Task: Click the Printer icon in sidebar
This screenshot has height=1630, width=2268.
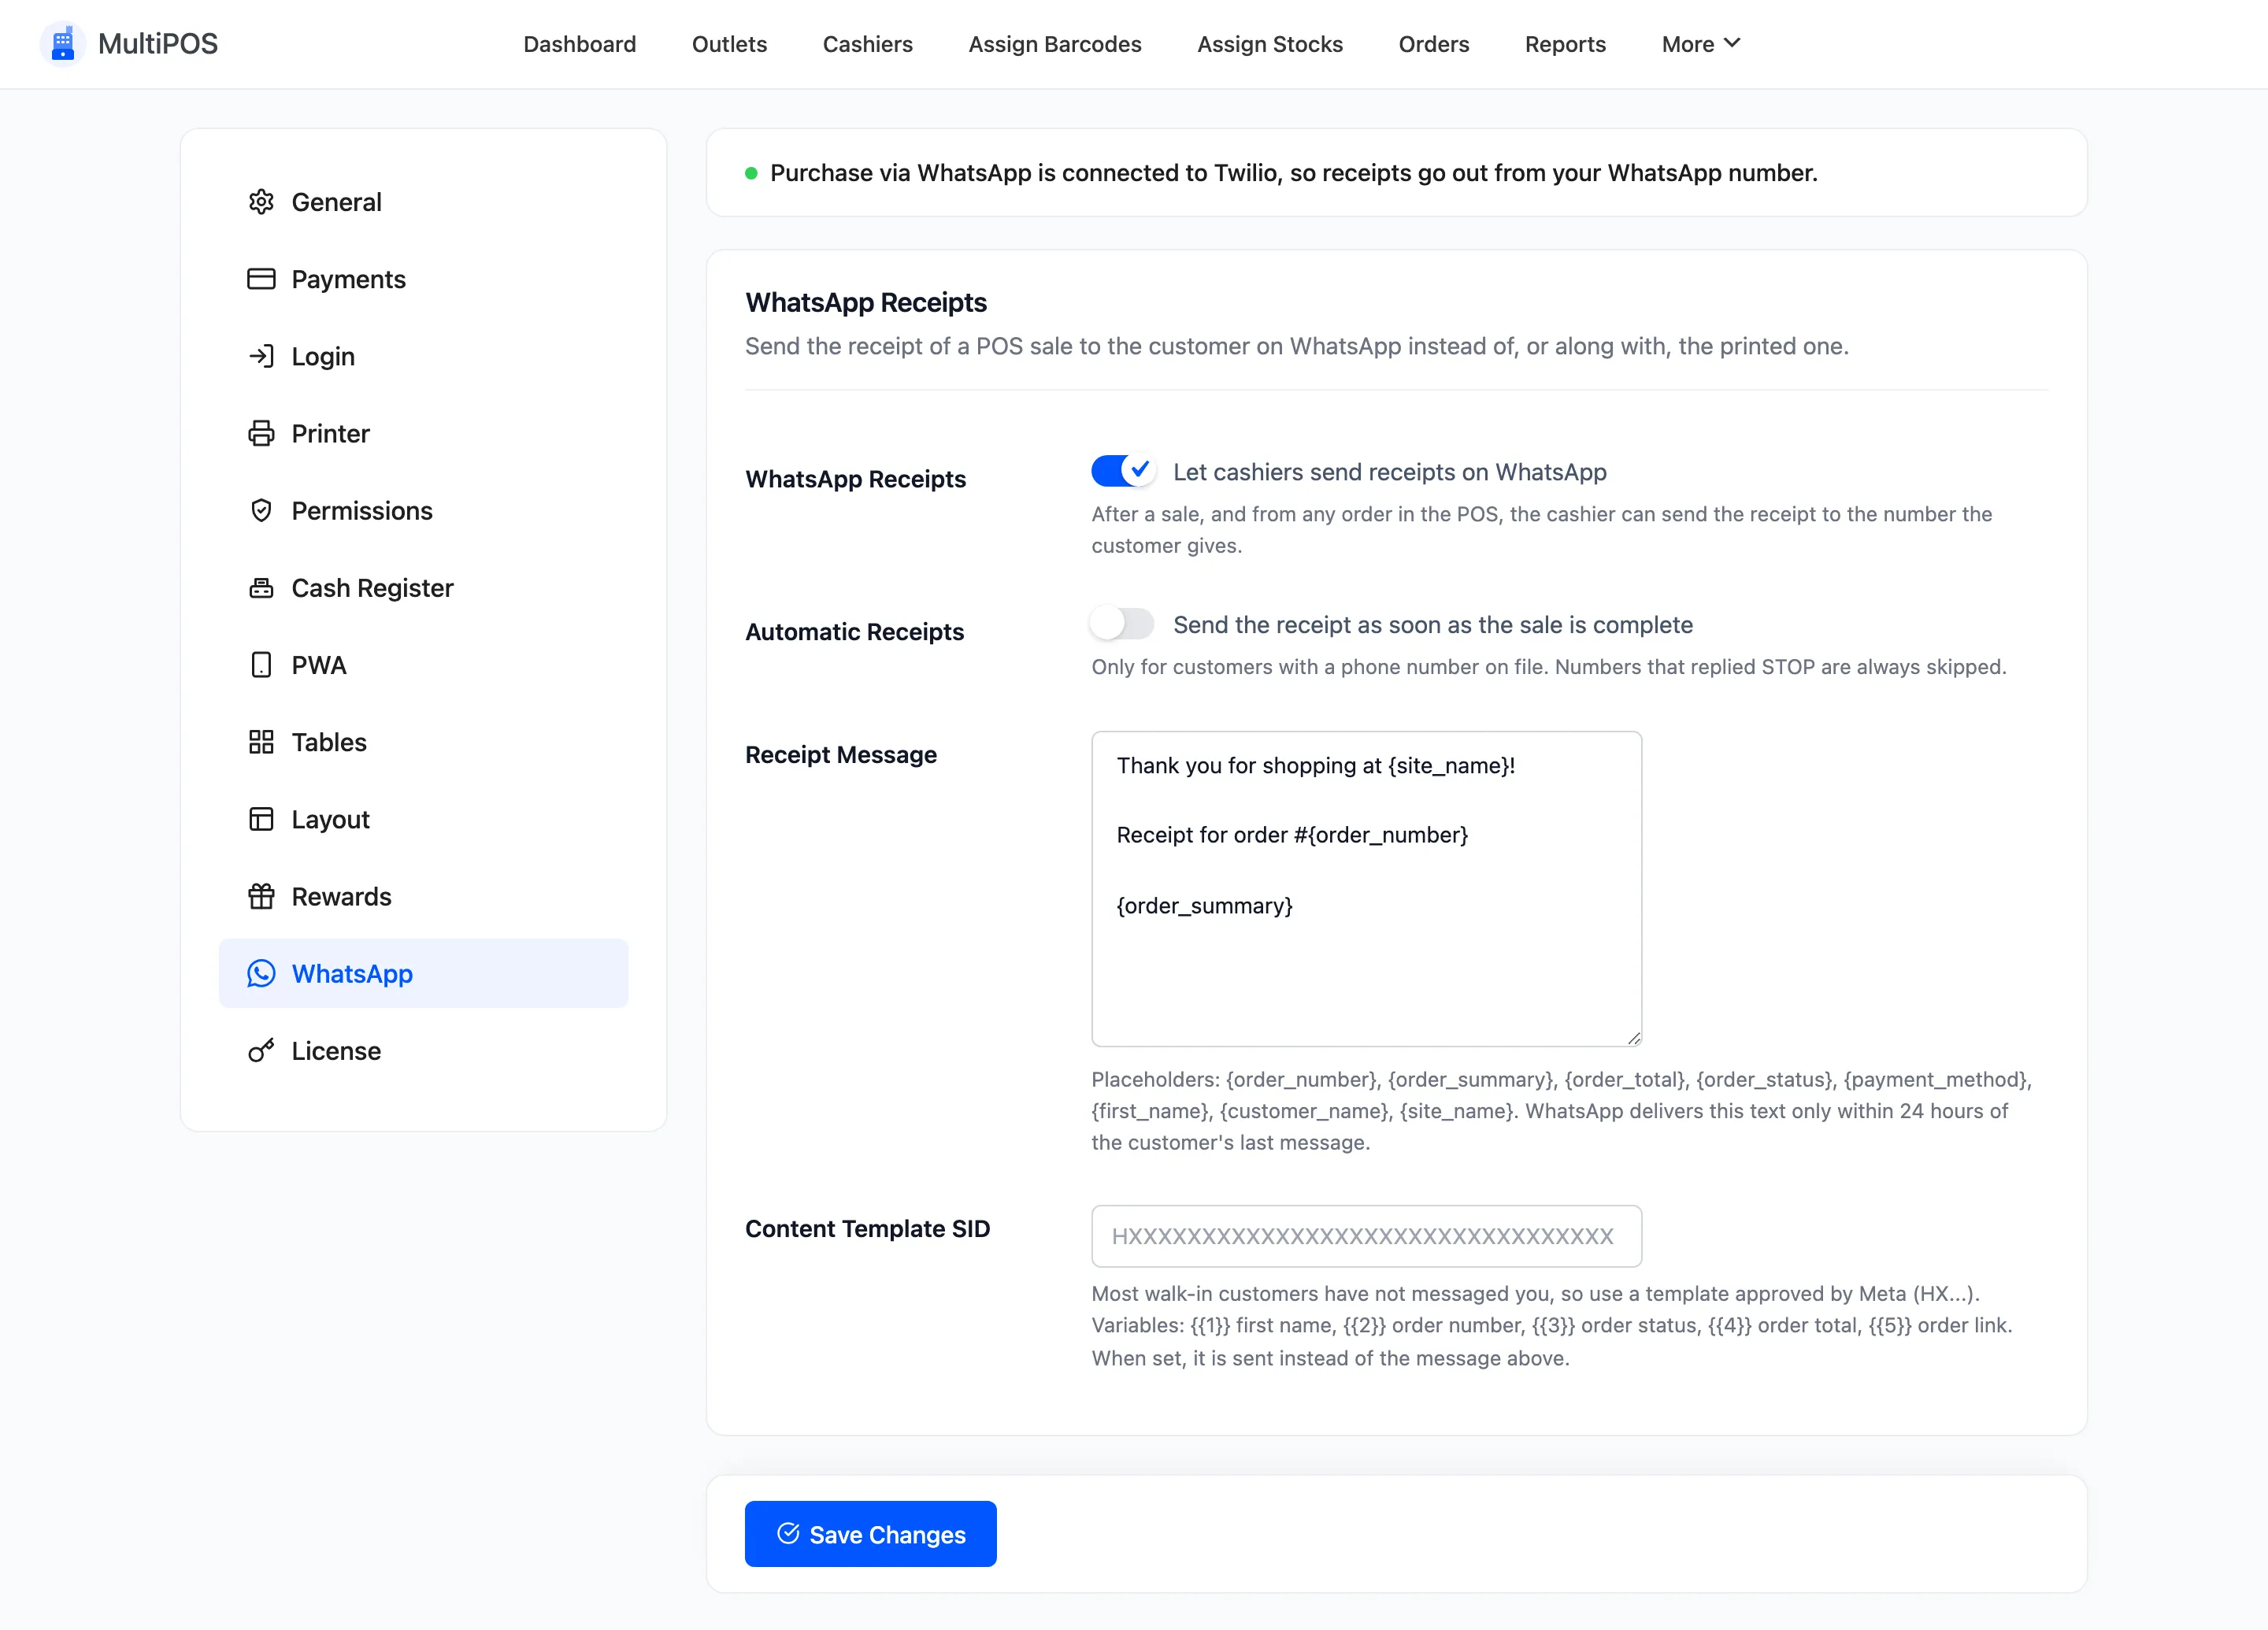Action: [261, 433]
